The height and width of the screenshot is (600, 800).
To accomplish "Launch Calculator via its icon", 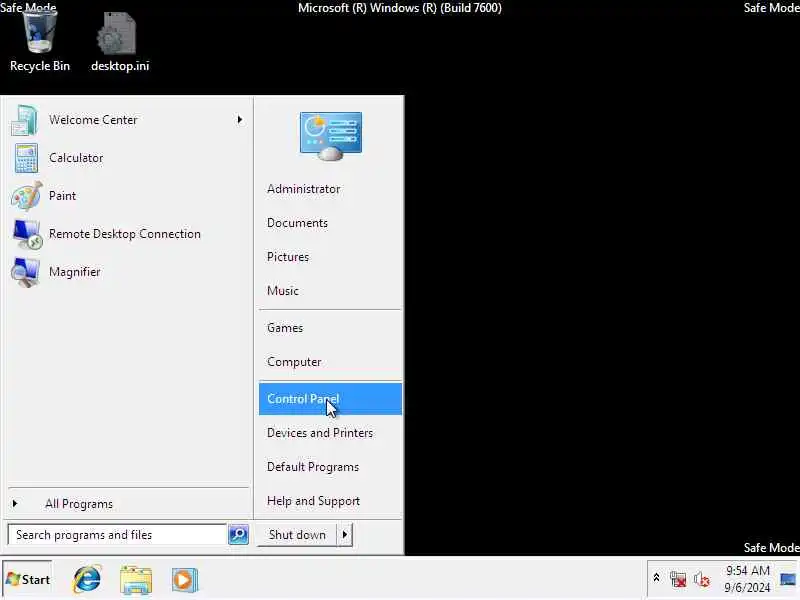I will (x=26, y=158).
